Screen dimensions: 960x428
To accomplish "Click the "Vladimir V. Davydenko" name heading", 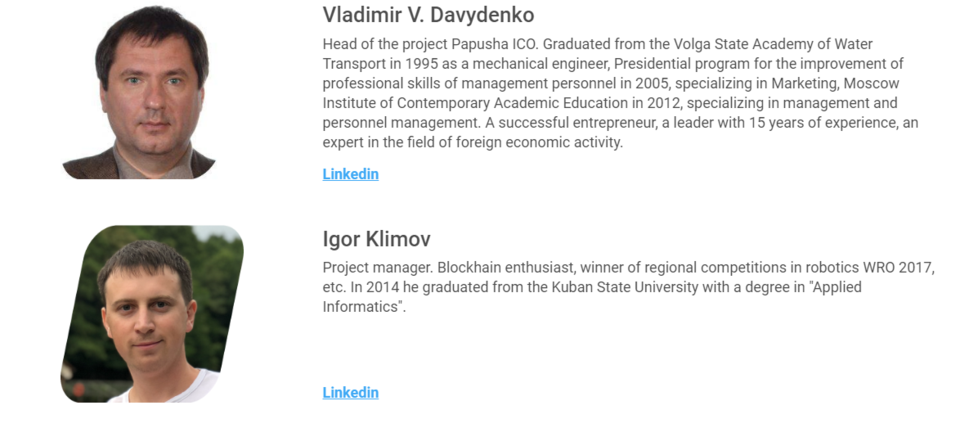I will pos(429,15).
